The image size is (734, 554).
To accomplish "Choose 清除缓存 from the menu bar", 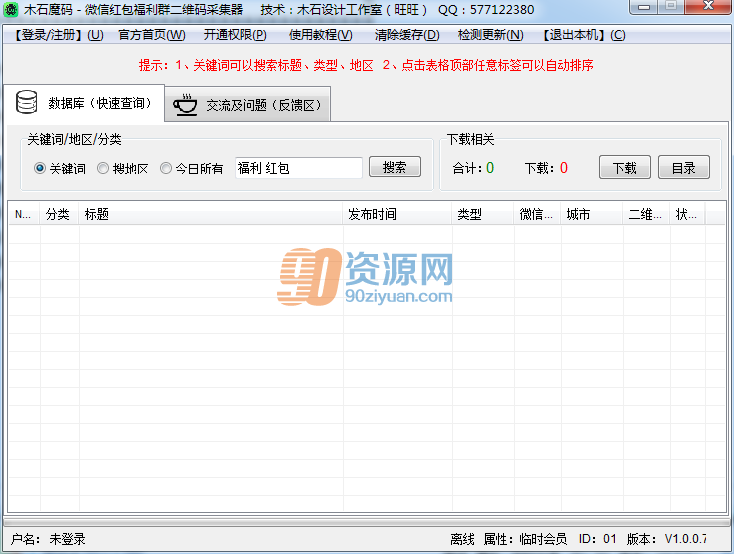I will pos(407,35).
